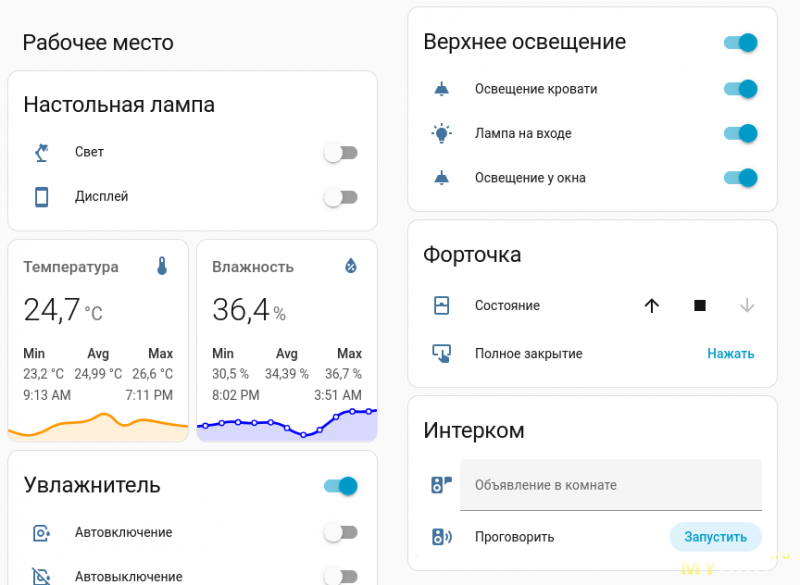Click the Запустить button

[x=715, y=537]
